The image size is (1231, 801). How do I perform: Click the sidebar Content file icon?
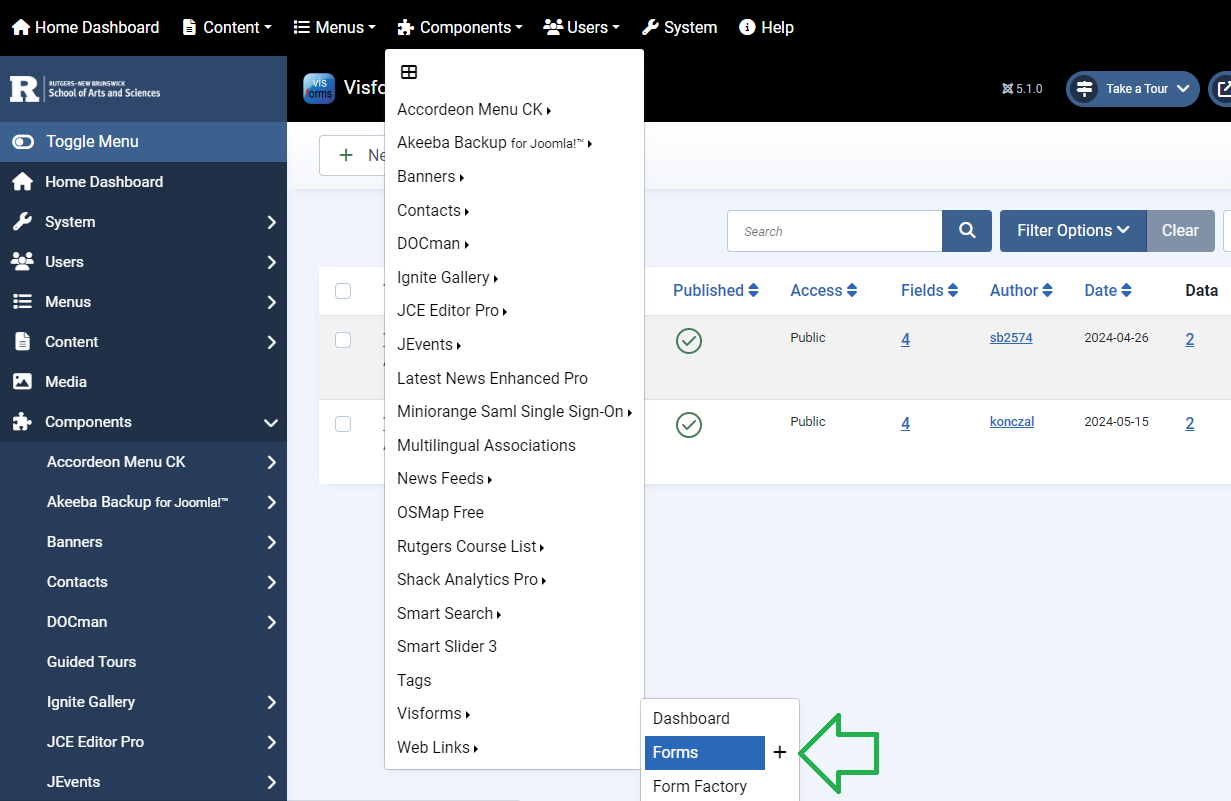click(x=22, y=342)
